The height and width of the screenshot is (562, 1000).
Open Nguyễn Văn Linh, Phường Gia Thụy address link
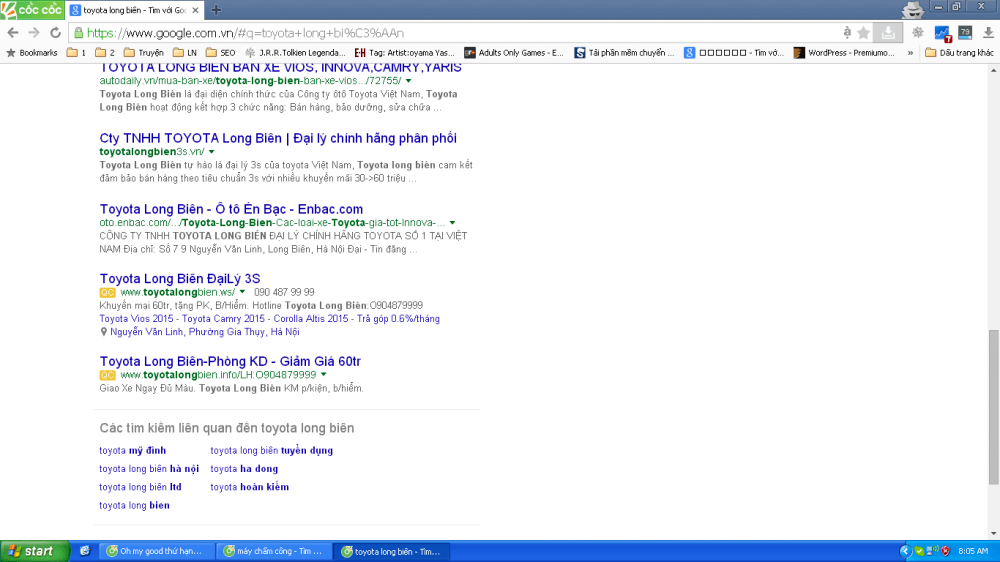click(x=205, y=332)
